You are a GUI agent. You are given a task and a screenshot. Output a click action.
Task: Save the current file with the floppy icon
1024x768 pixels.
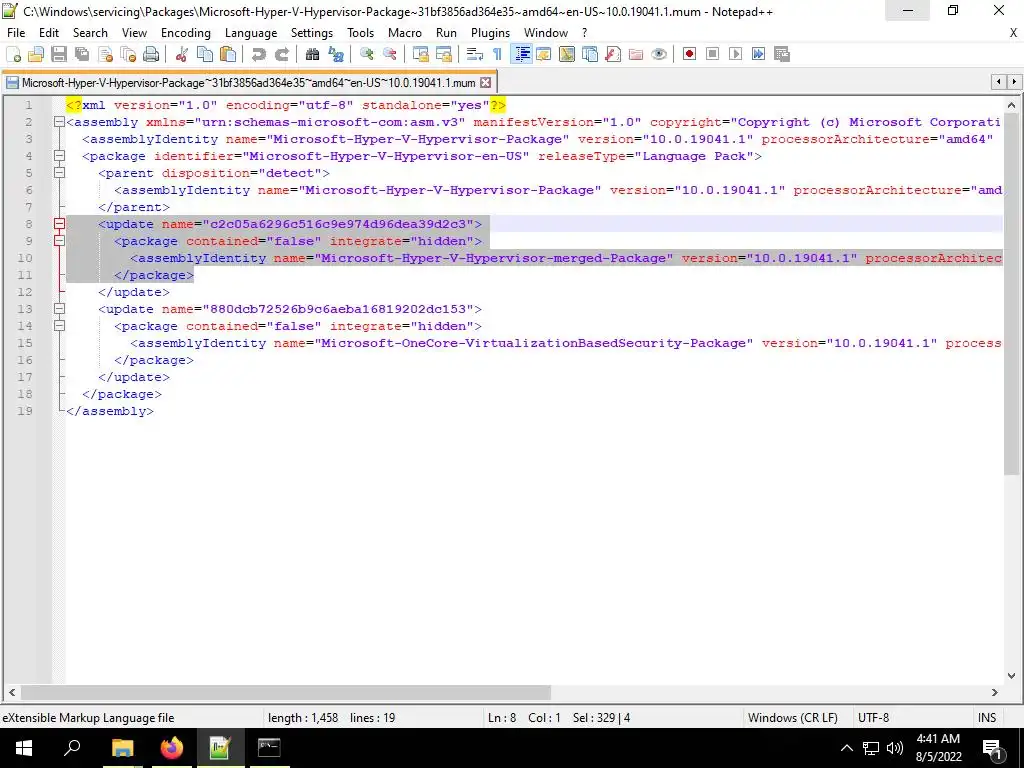(59, 54)
